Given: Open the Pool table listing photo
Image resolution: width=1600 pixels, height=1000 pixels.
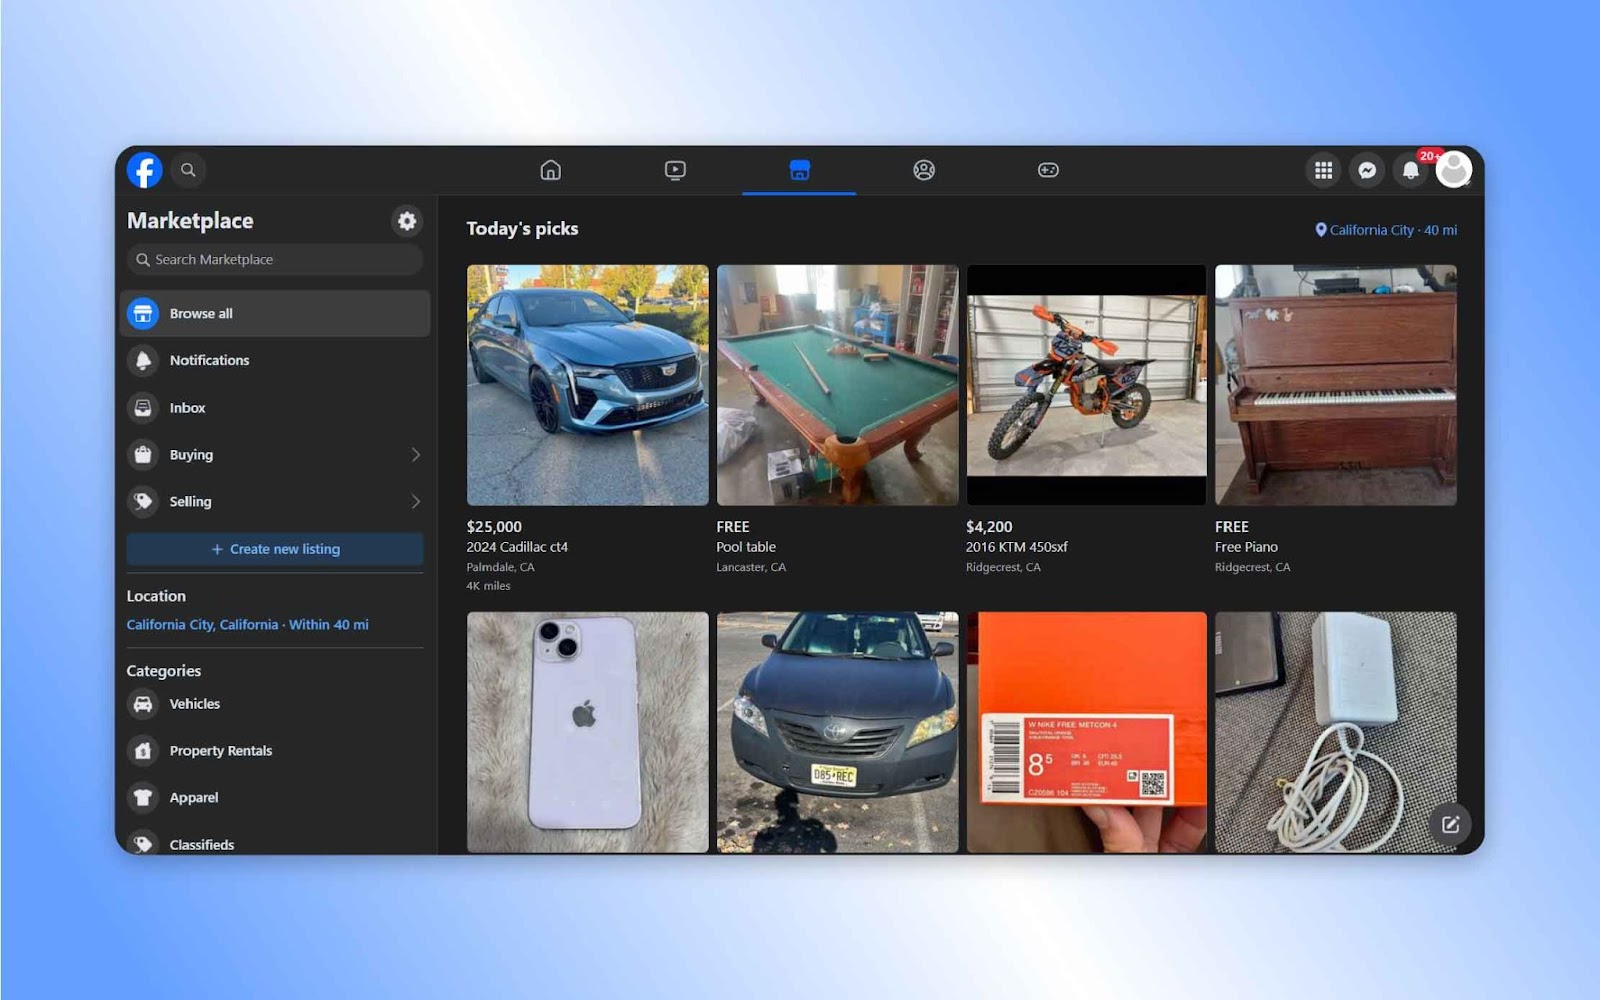Looking at the screenshot, I should point(837,385).
